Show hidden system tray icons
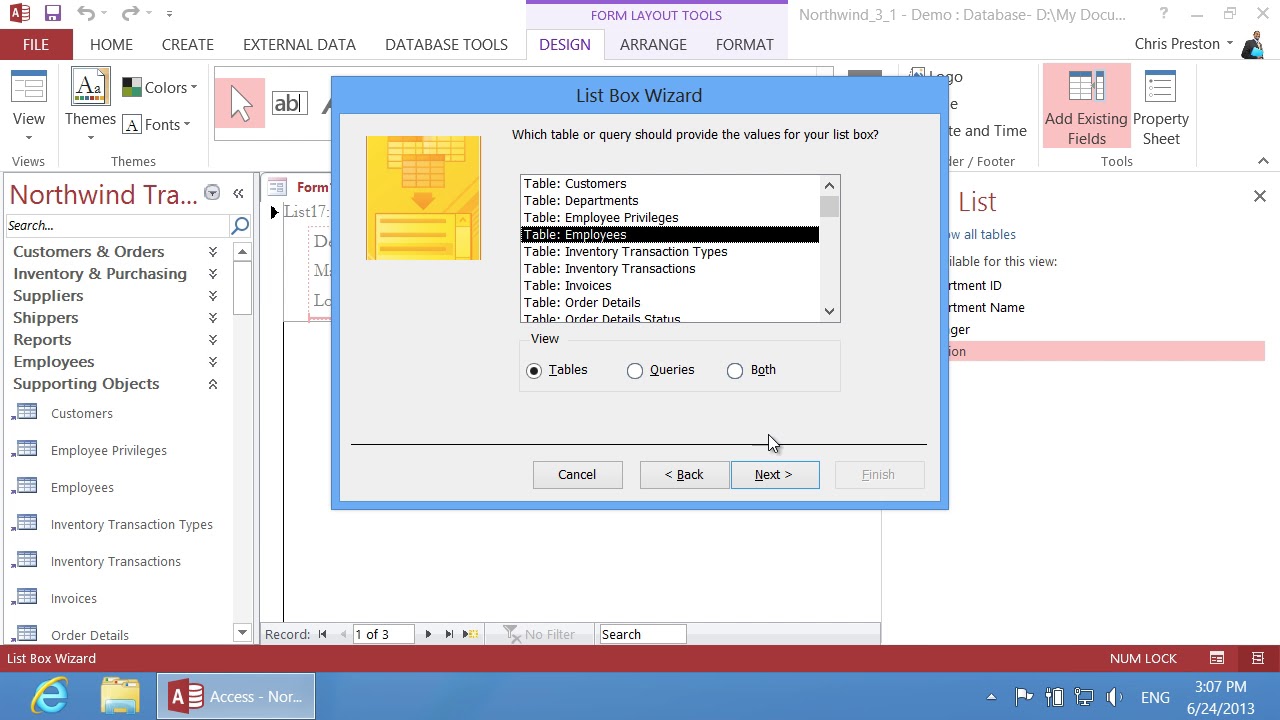 pos(991,697)
